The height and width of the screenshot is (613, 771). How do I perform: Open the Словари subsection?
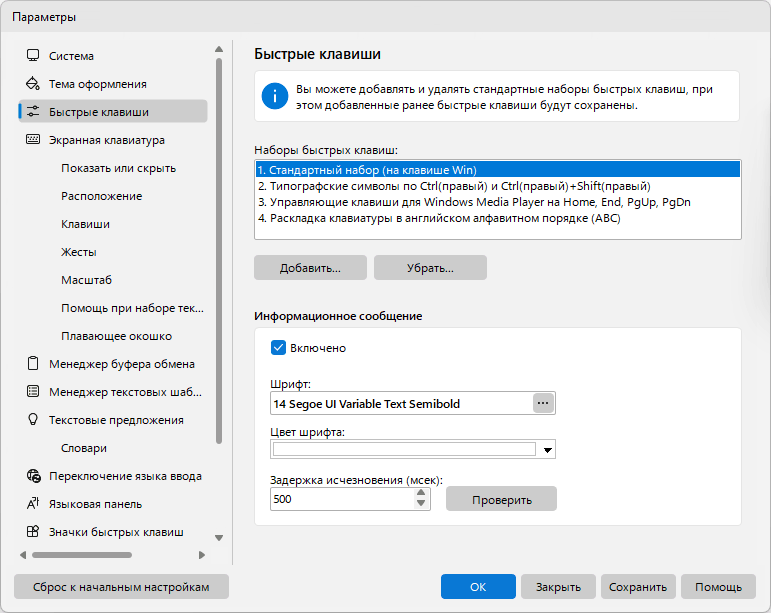(84, 448)
